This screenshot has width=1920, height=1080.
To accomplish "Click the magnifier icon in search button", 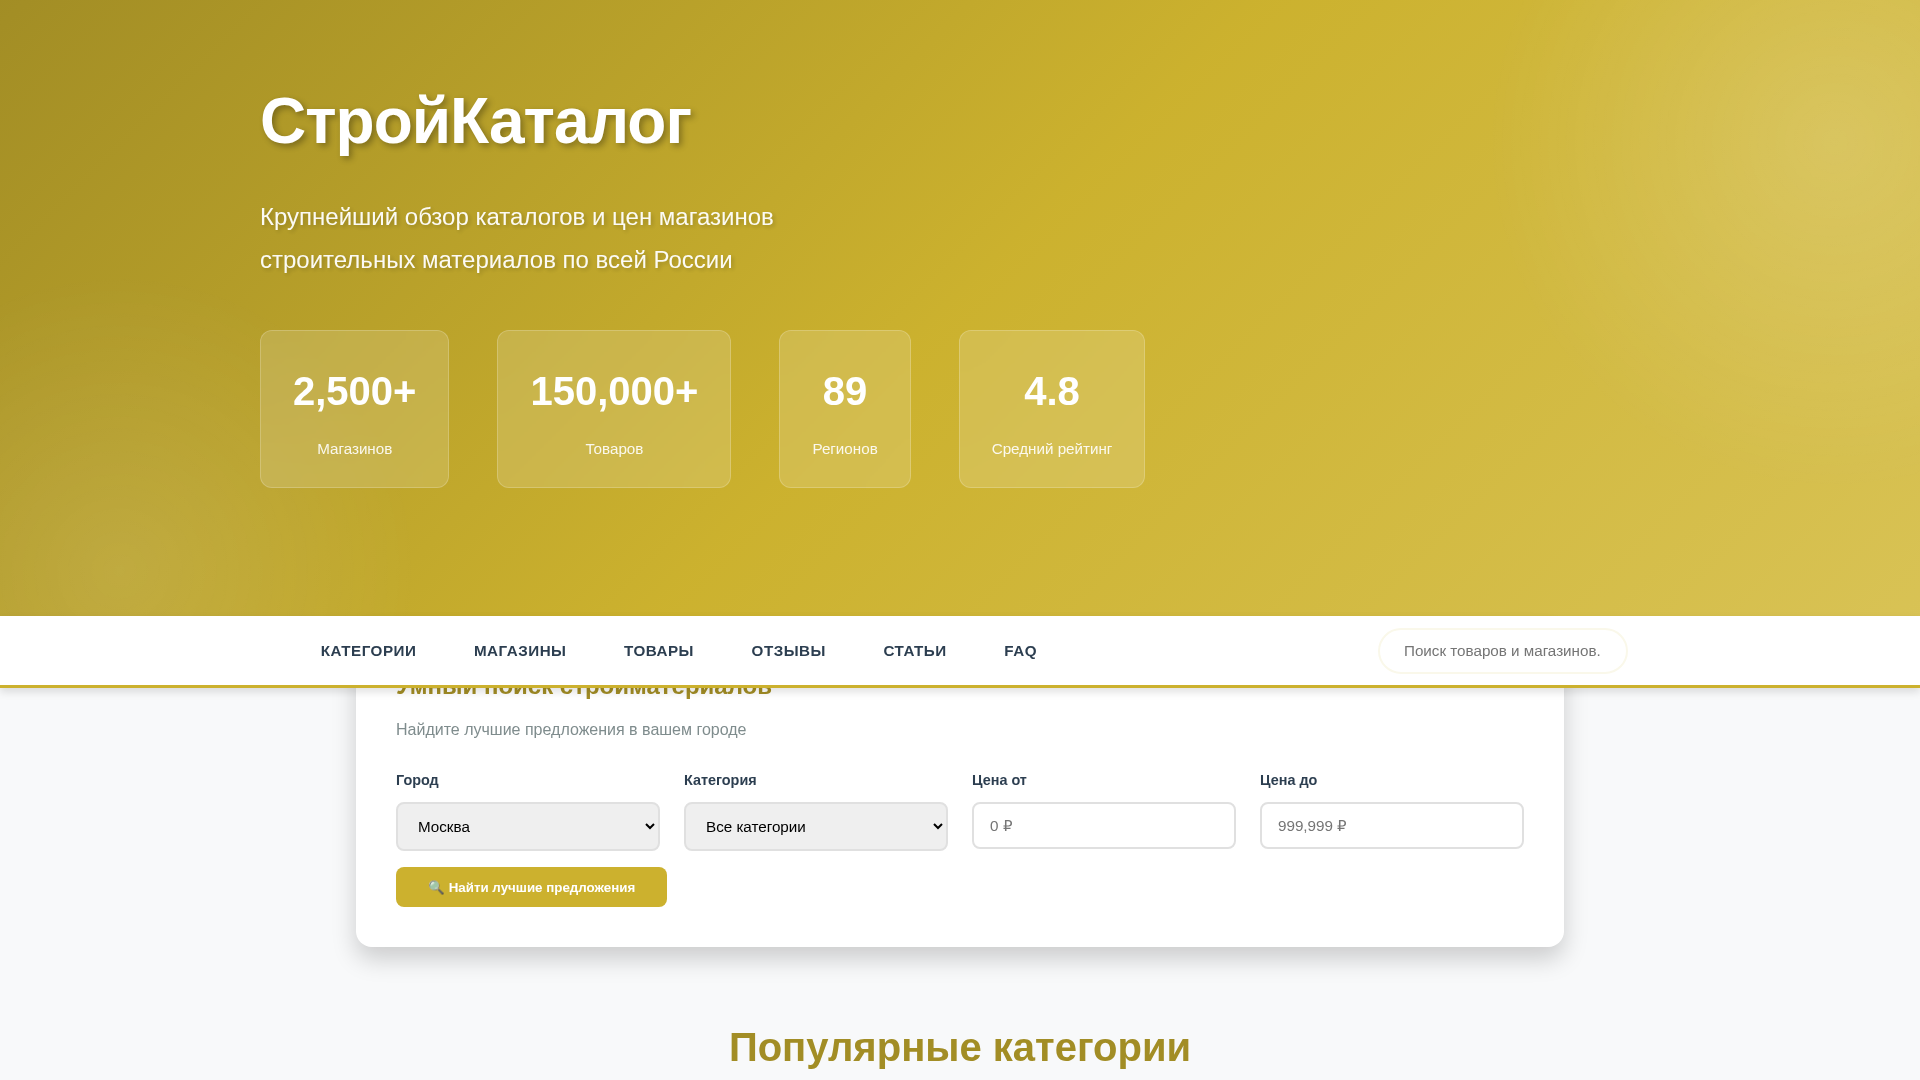I will (436, 887).
